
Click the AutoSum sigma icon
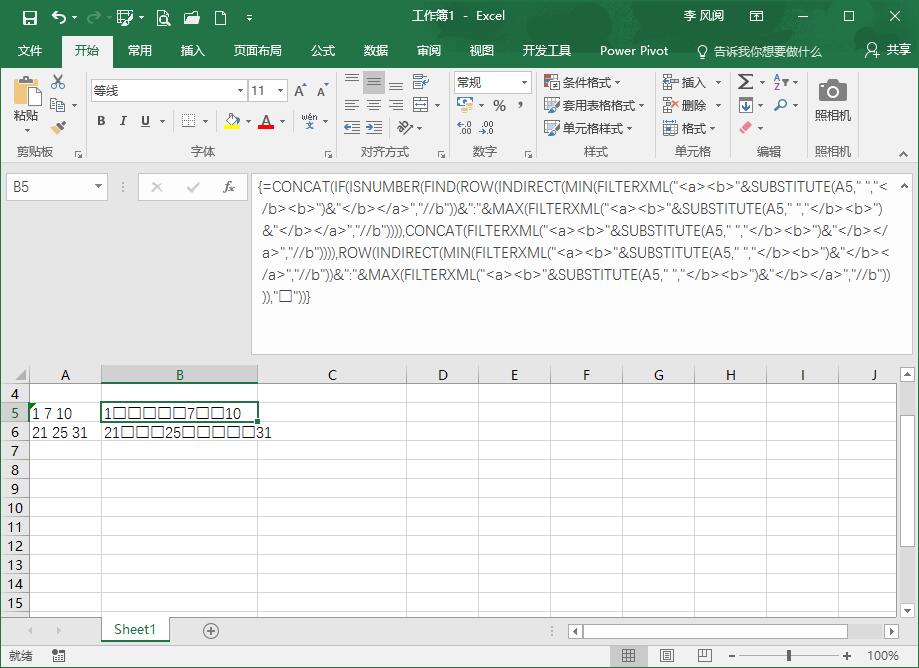coord(746,82)
